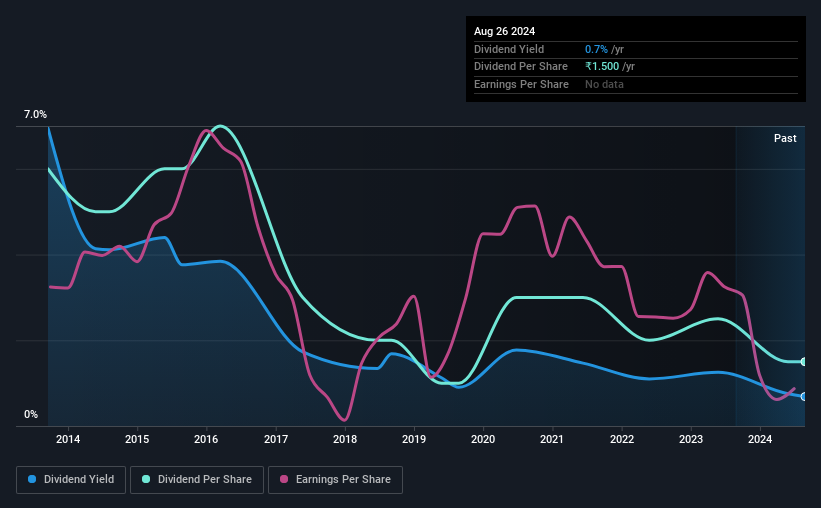Select the 2018 x-axis label

pos(345,439)
